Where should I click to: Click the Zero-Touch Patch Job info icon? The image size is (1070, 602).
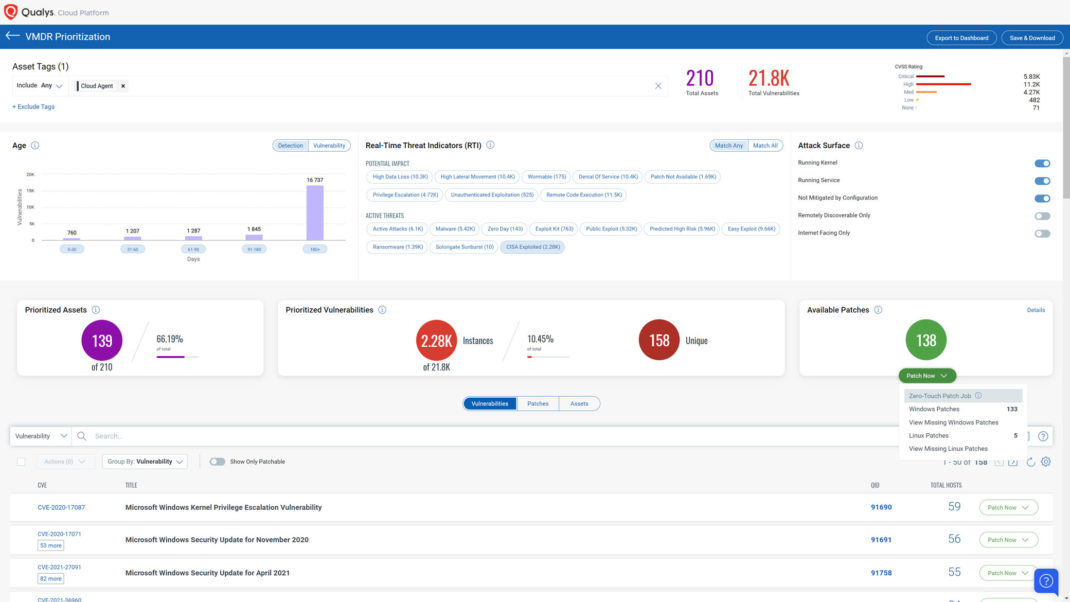click(x=978, y=396)
